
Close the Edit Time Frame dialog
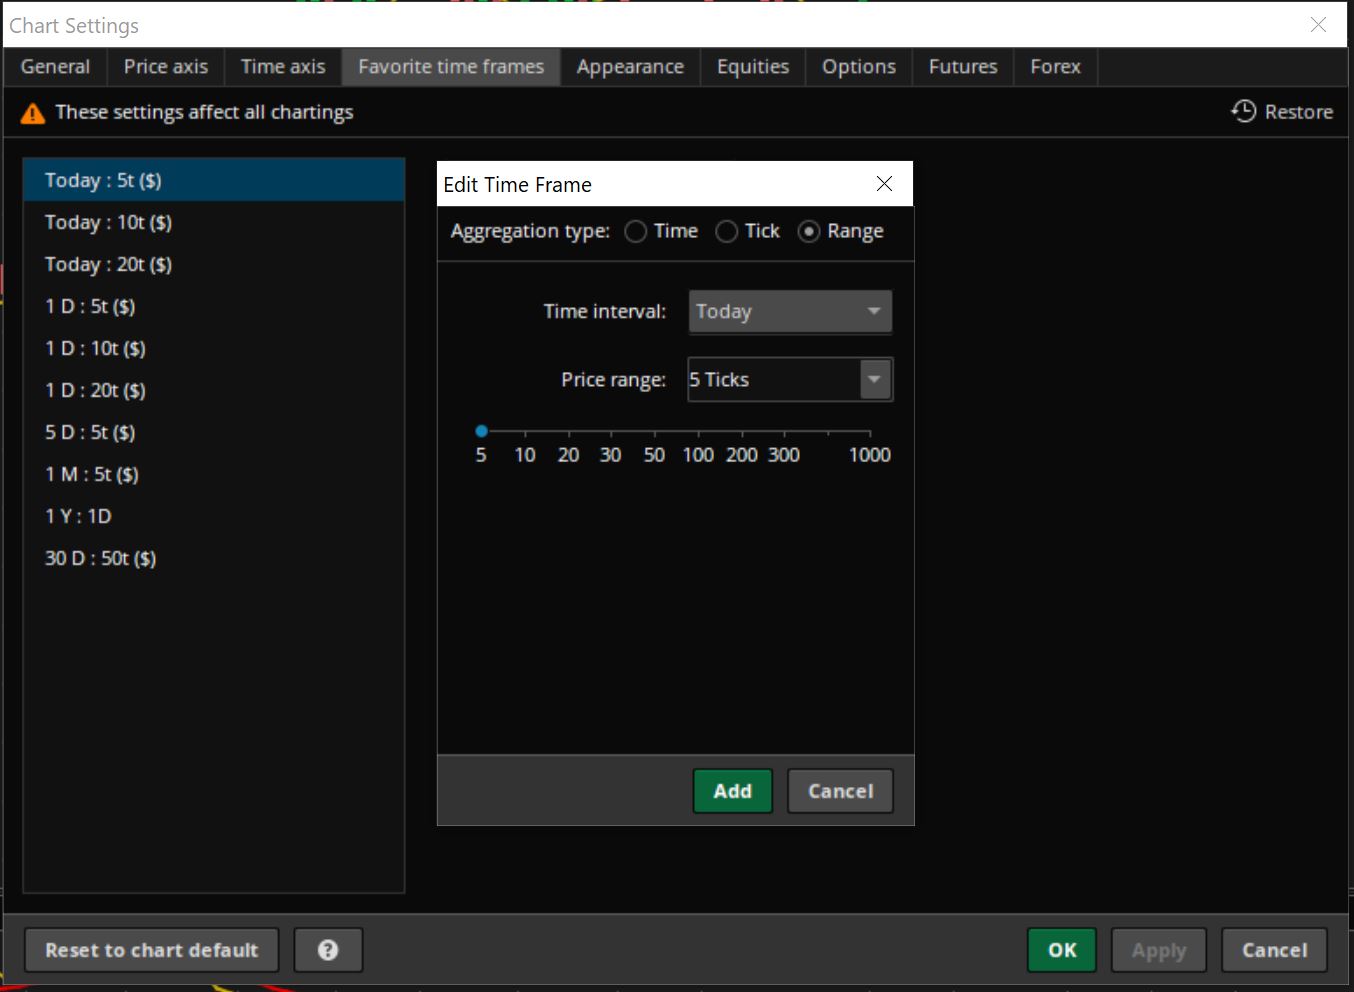tap(884, 183)
